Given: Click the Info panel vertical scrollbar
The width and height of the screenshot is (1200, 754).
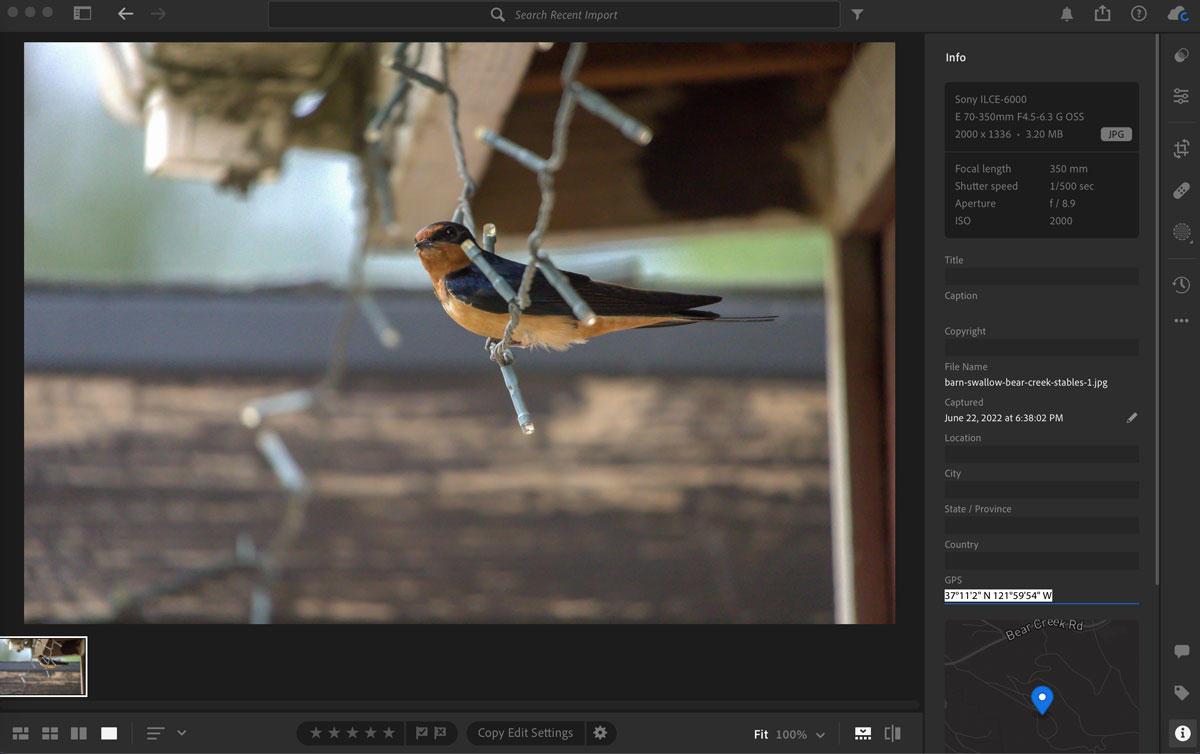Looking at the screenshot, I should click(1158, 310).
